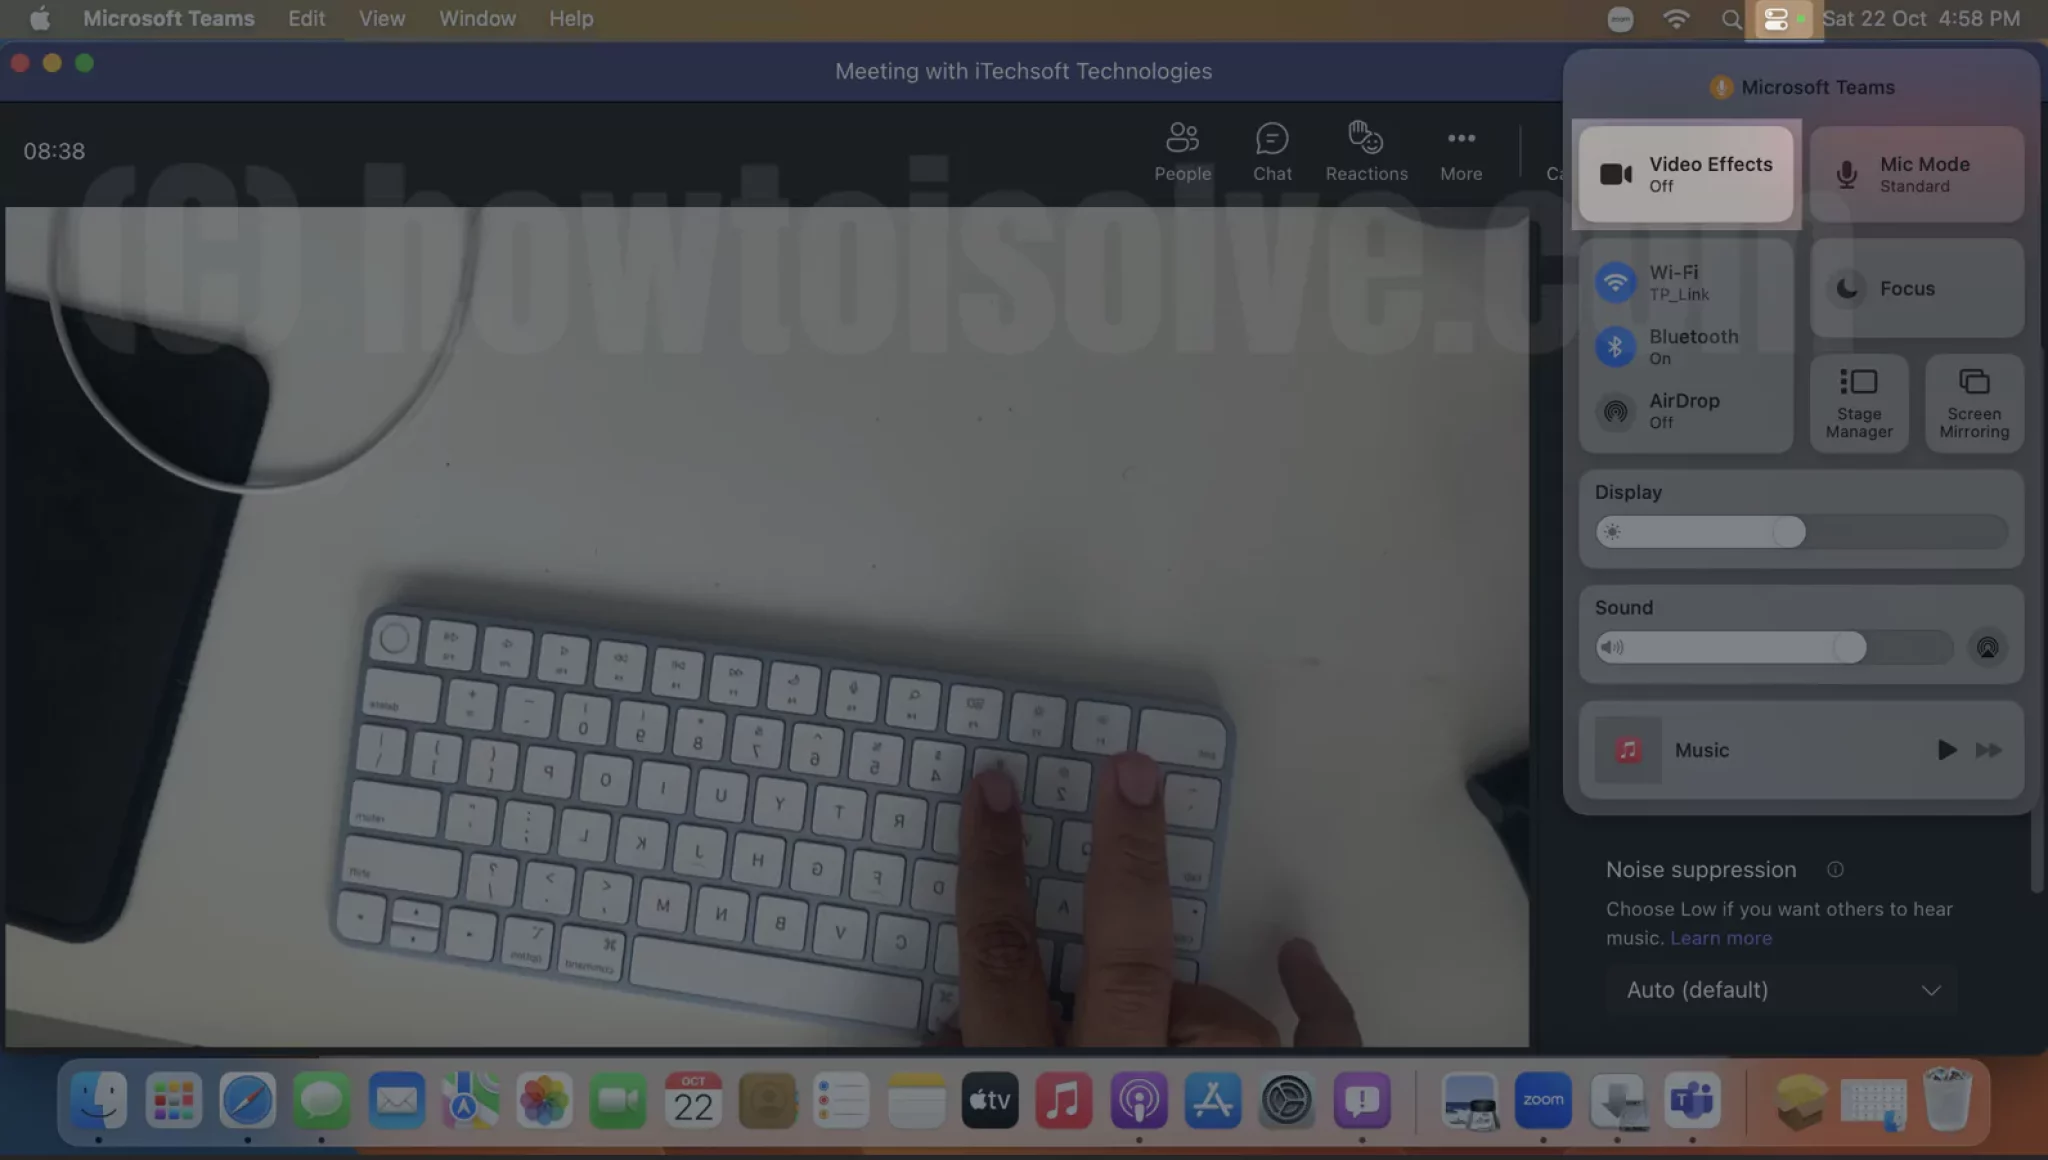Image resolution: width=2048 pixels, height=1160 pixels.
Task: Click the Noise suppression info icon
Action: pyautogui.click(x=1835, y=869)
